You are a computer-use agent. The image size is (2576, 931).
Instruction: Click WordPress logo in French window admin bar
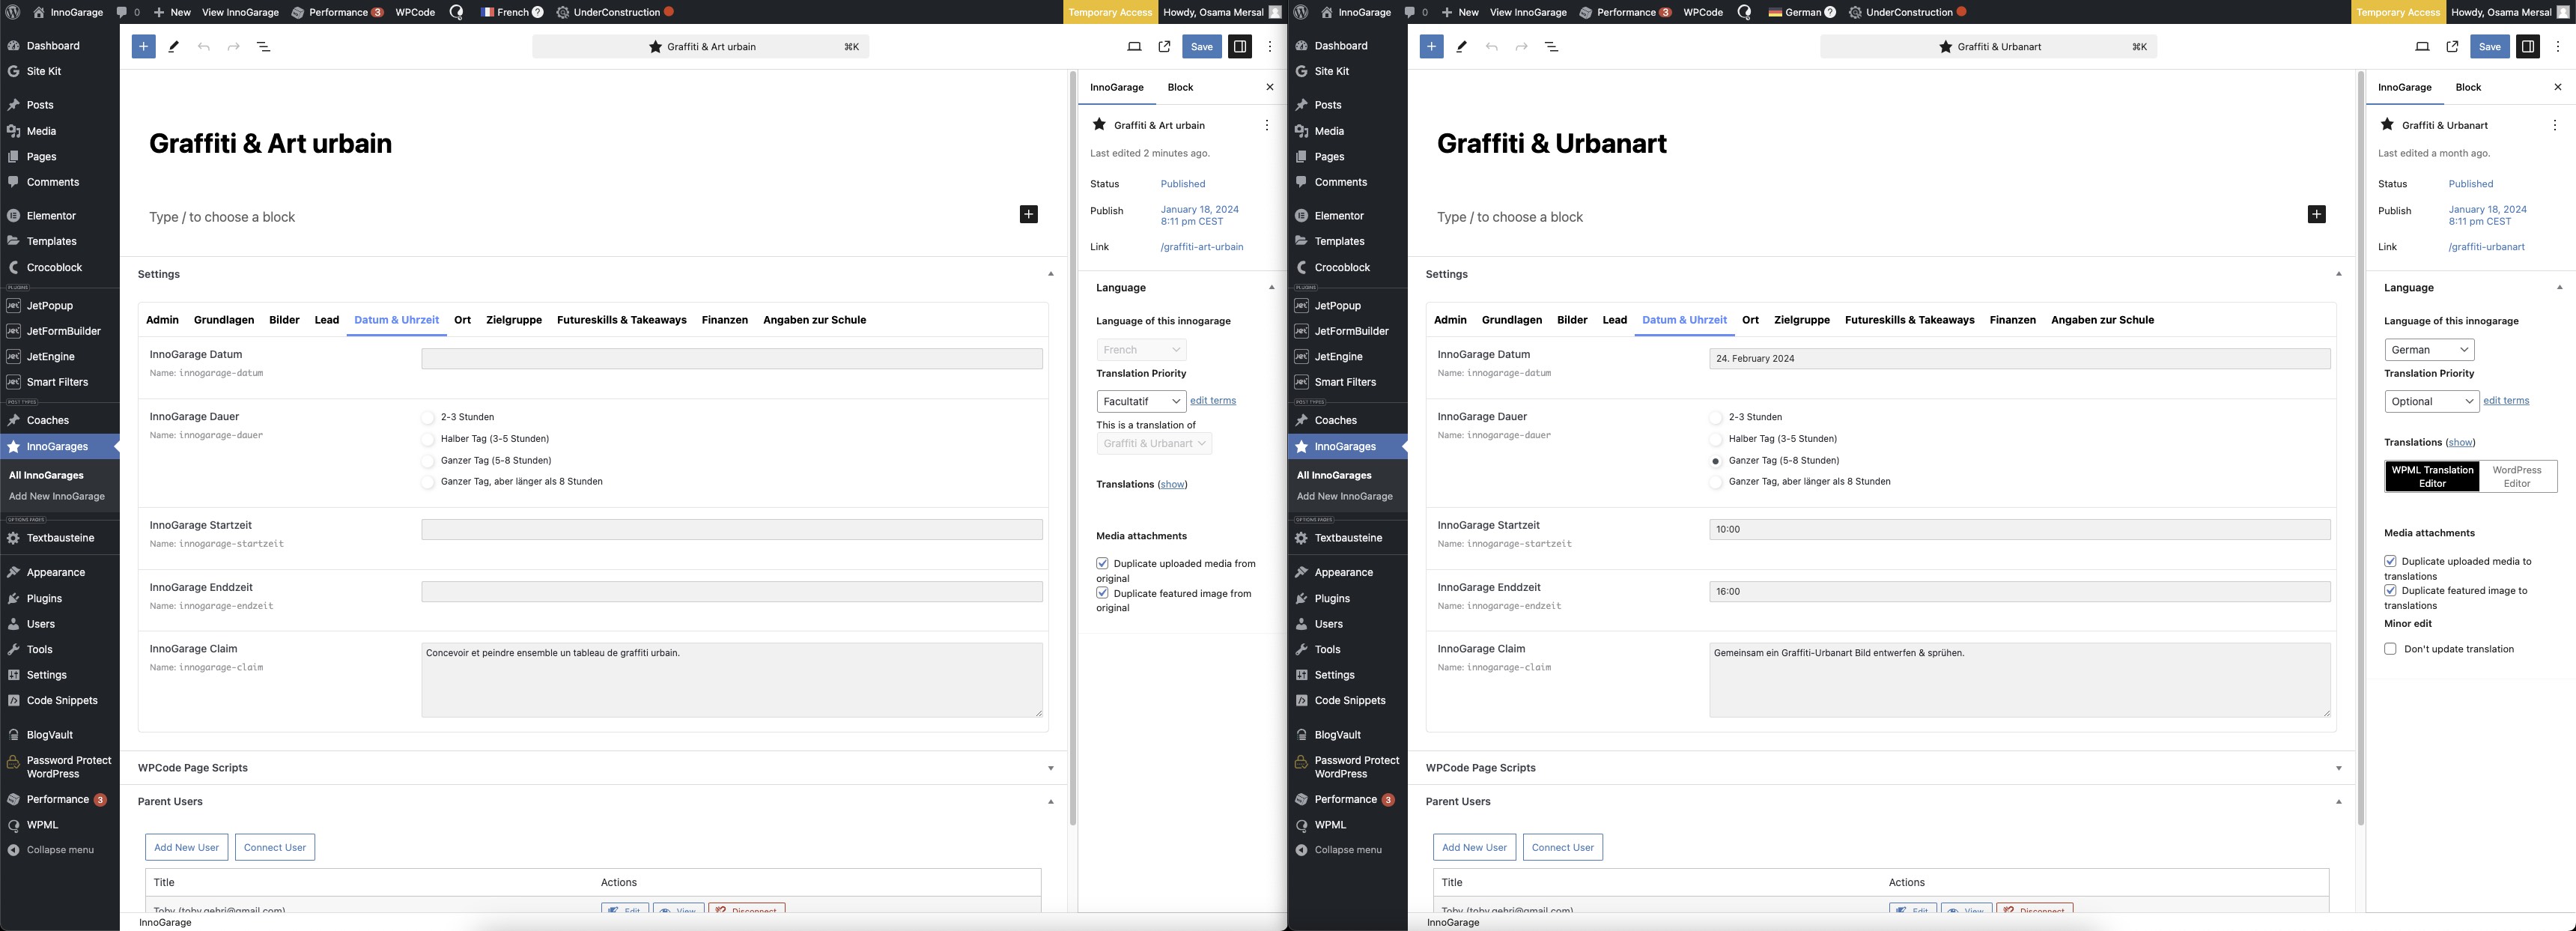coord(13,12)
